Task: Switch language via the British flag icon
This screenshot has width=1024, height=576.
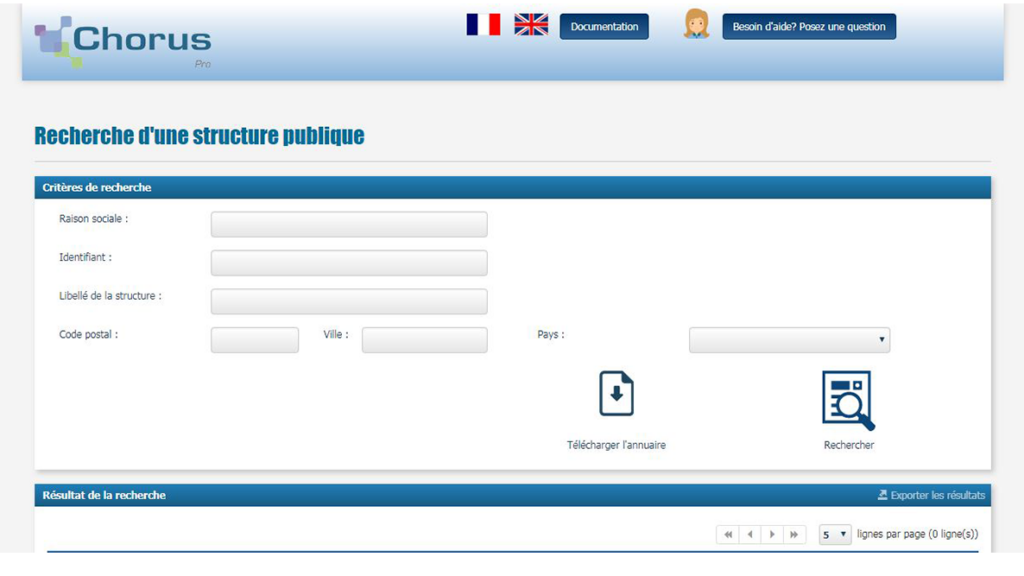Action: (531, 24)
